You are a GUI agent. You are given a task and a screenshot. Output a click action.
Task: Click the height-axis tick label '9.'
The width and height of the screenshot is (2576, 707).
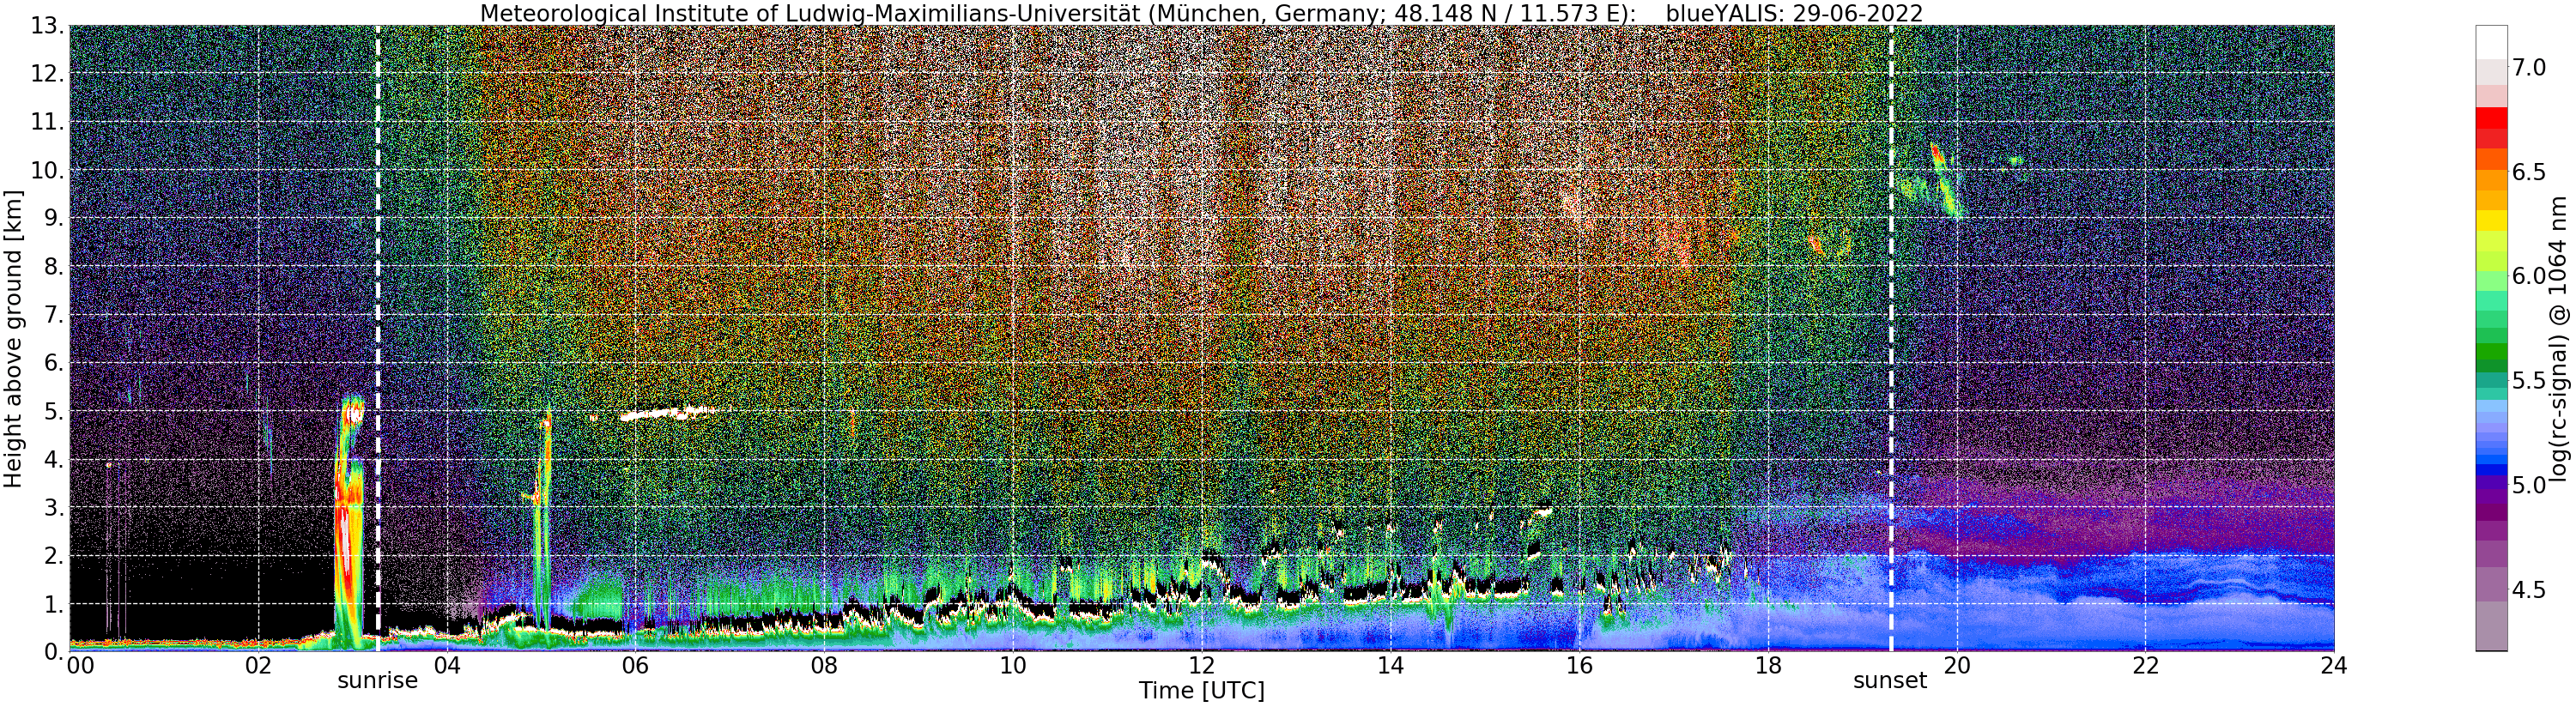pyautogui.click(x=54, y=218)
